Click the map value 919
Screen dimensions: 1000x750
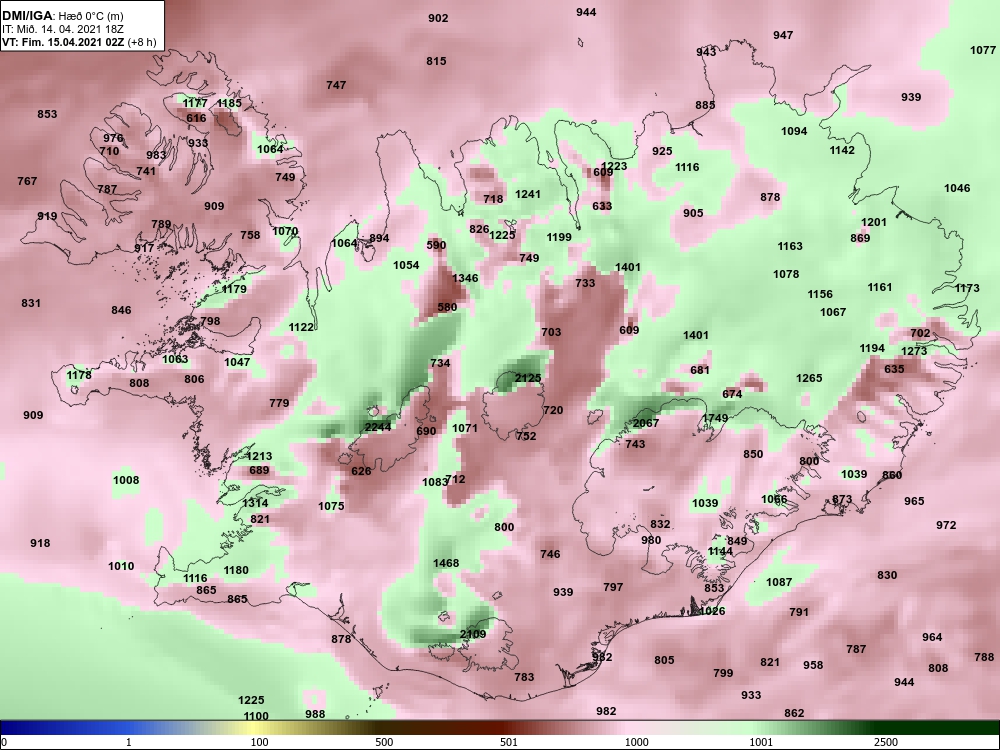pyautogui.click(x=47, y=216)
